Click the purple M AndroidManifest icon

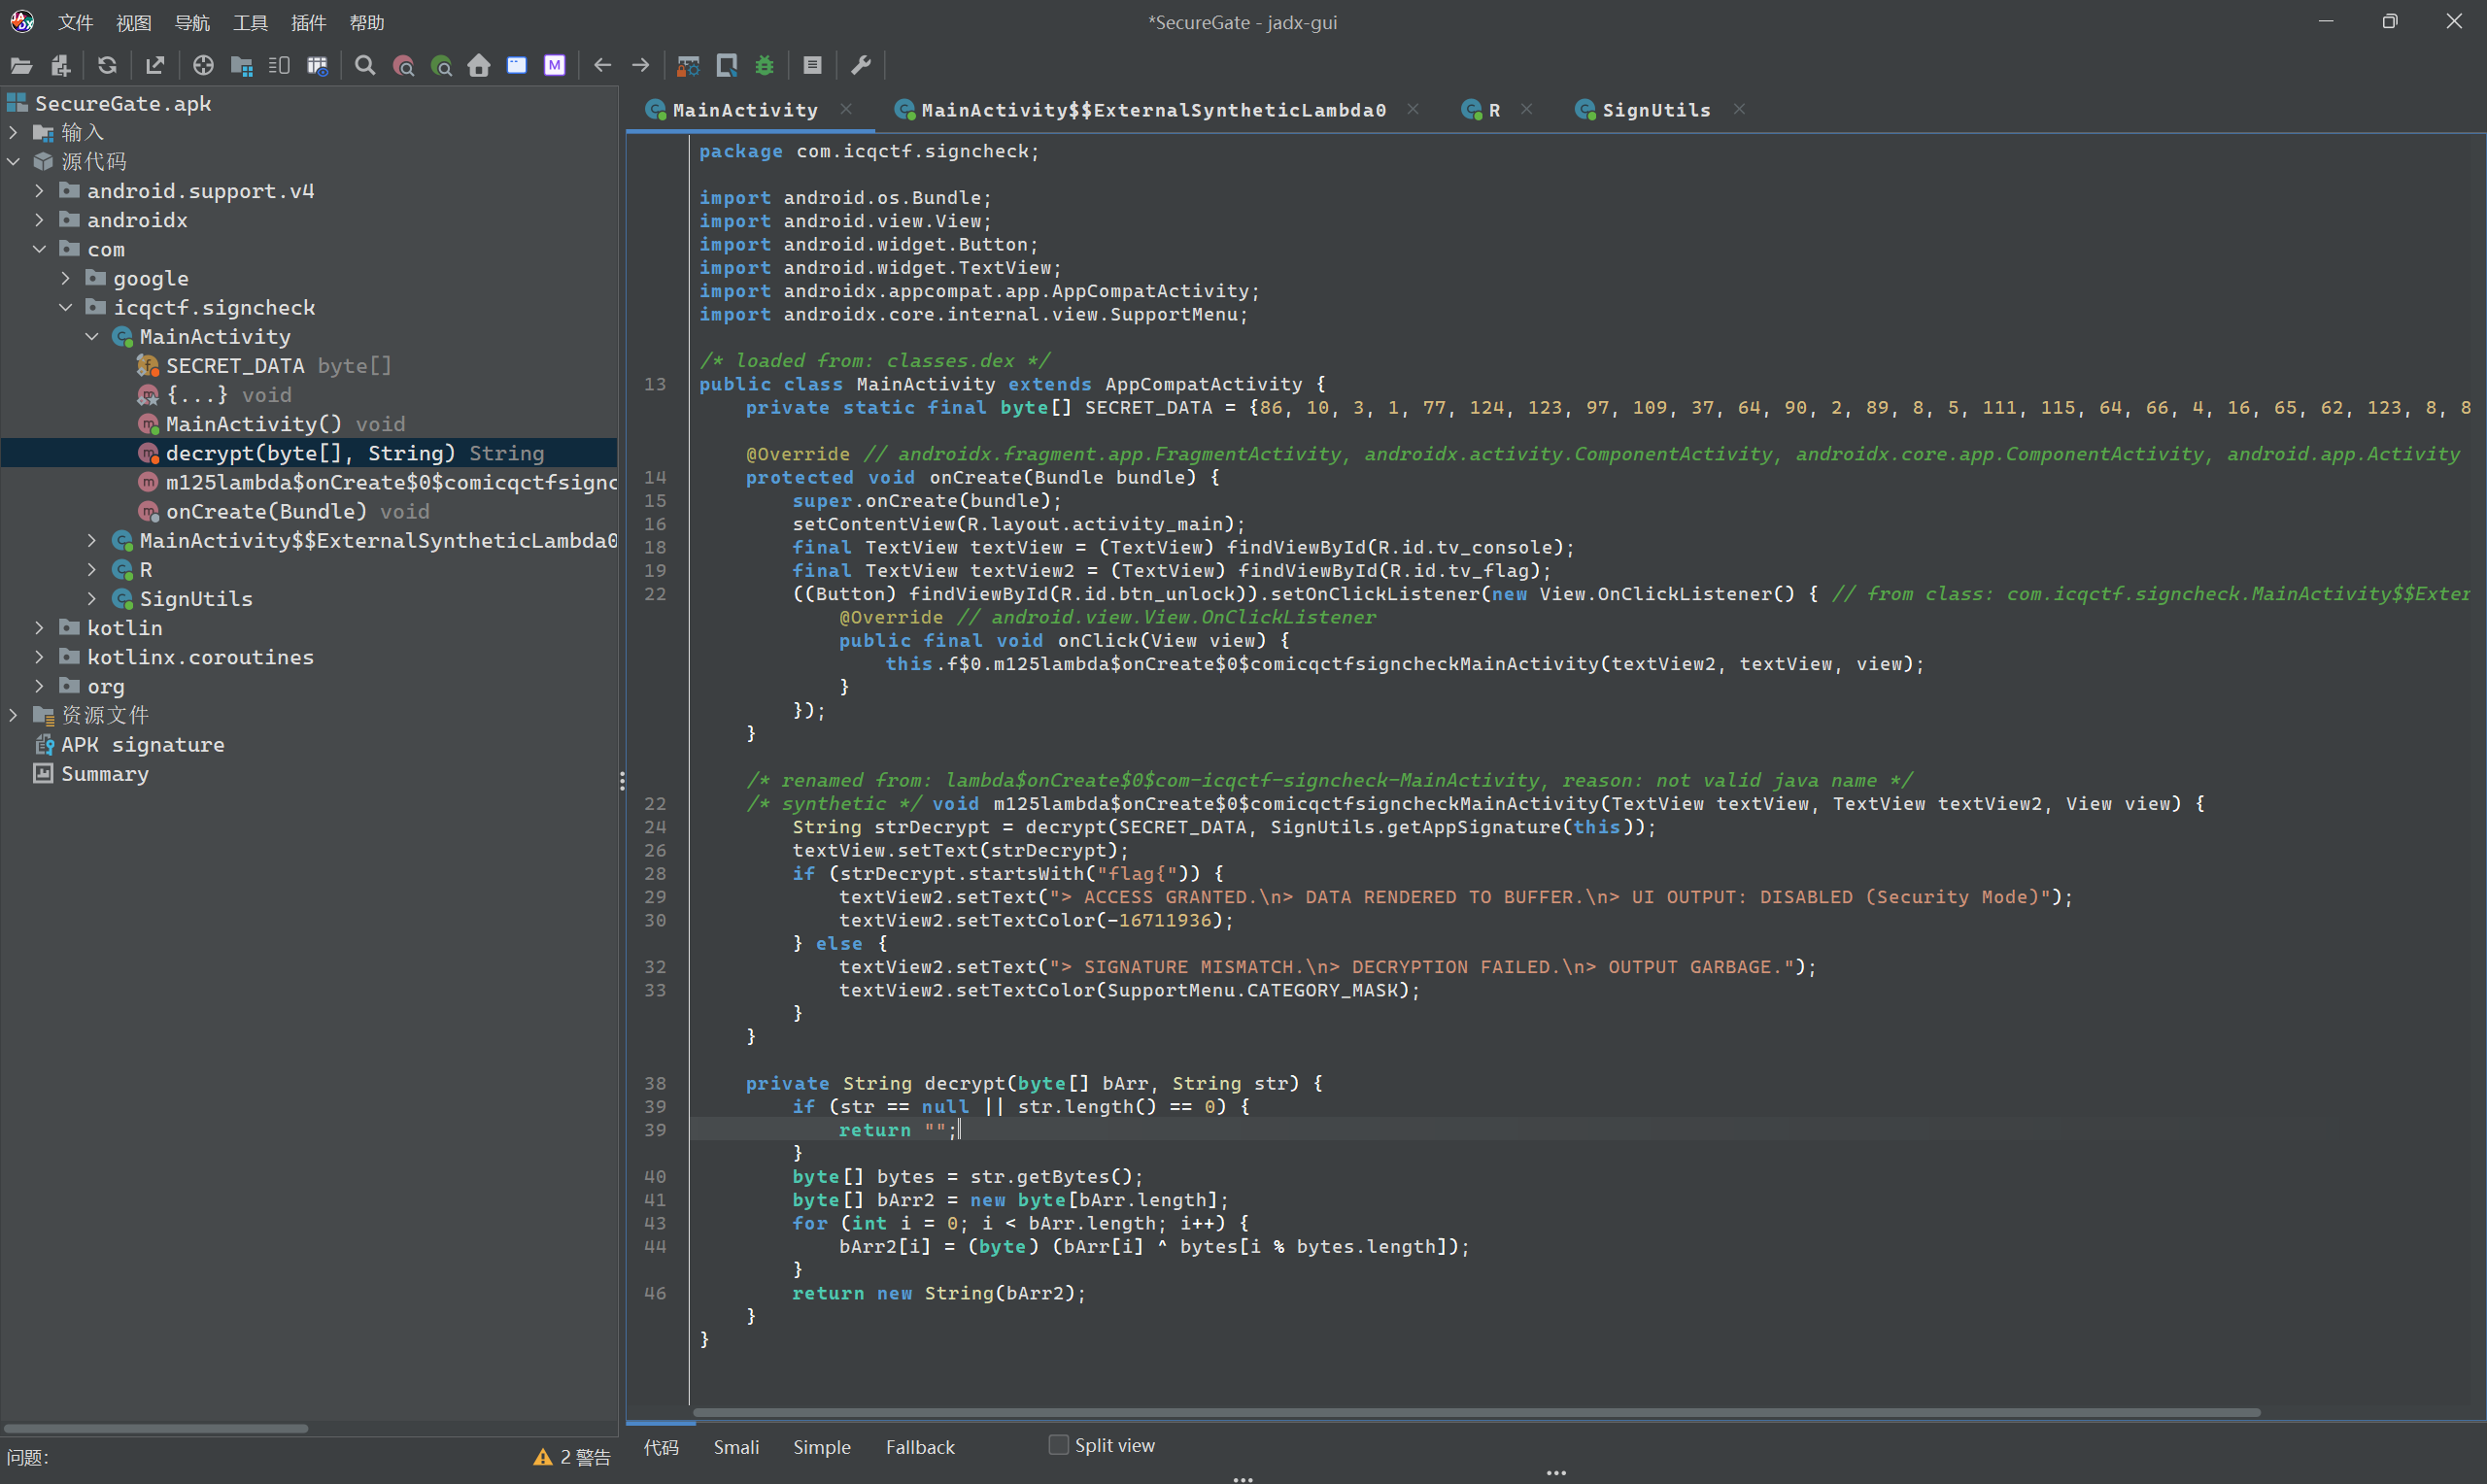tap(555, 66)
